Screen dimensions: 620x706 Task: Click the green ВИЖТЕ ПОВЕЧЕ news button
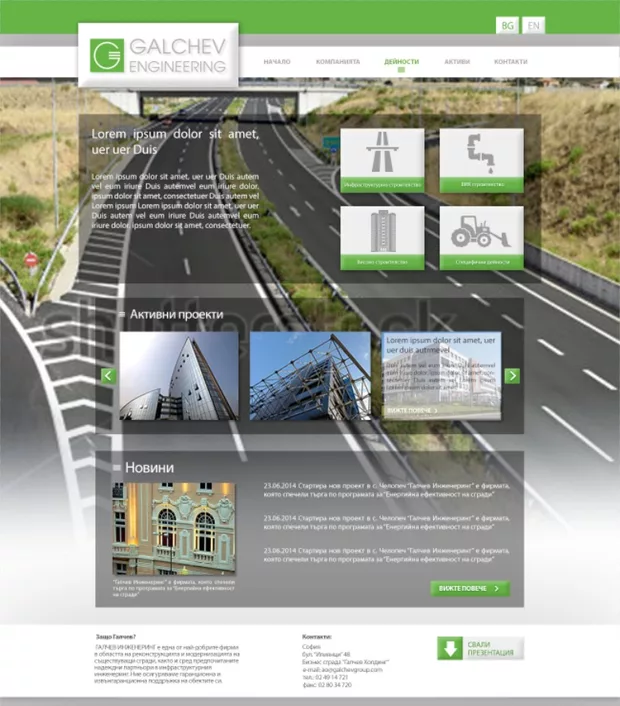coord(470,588)
